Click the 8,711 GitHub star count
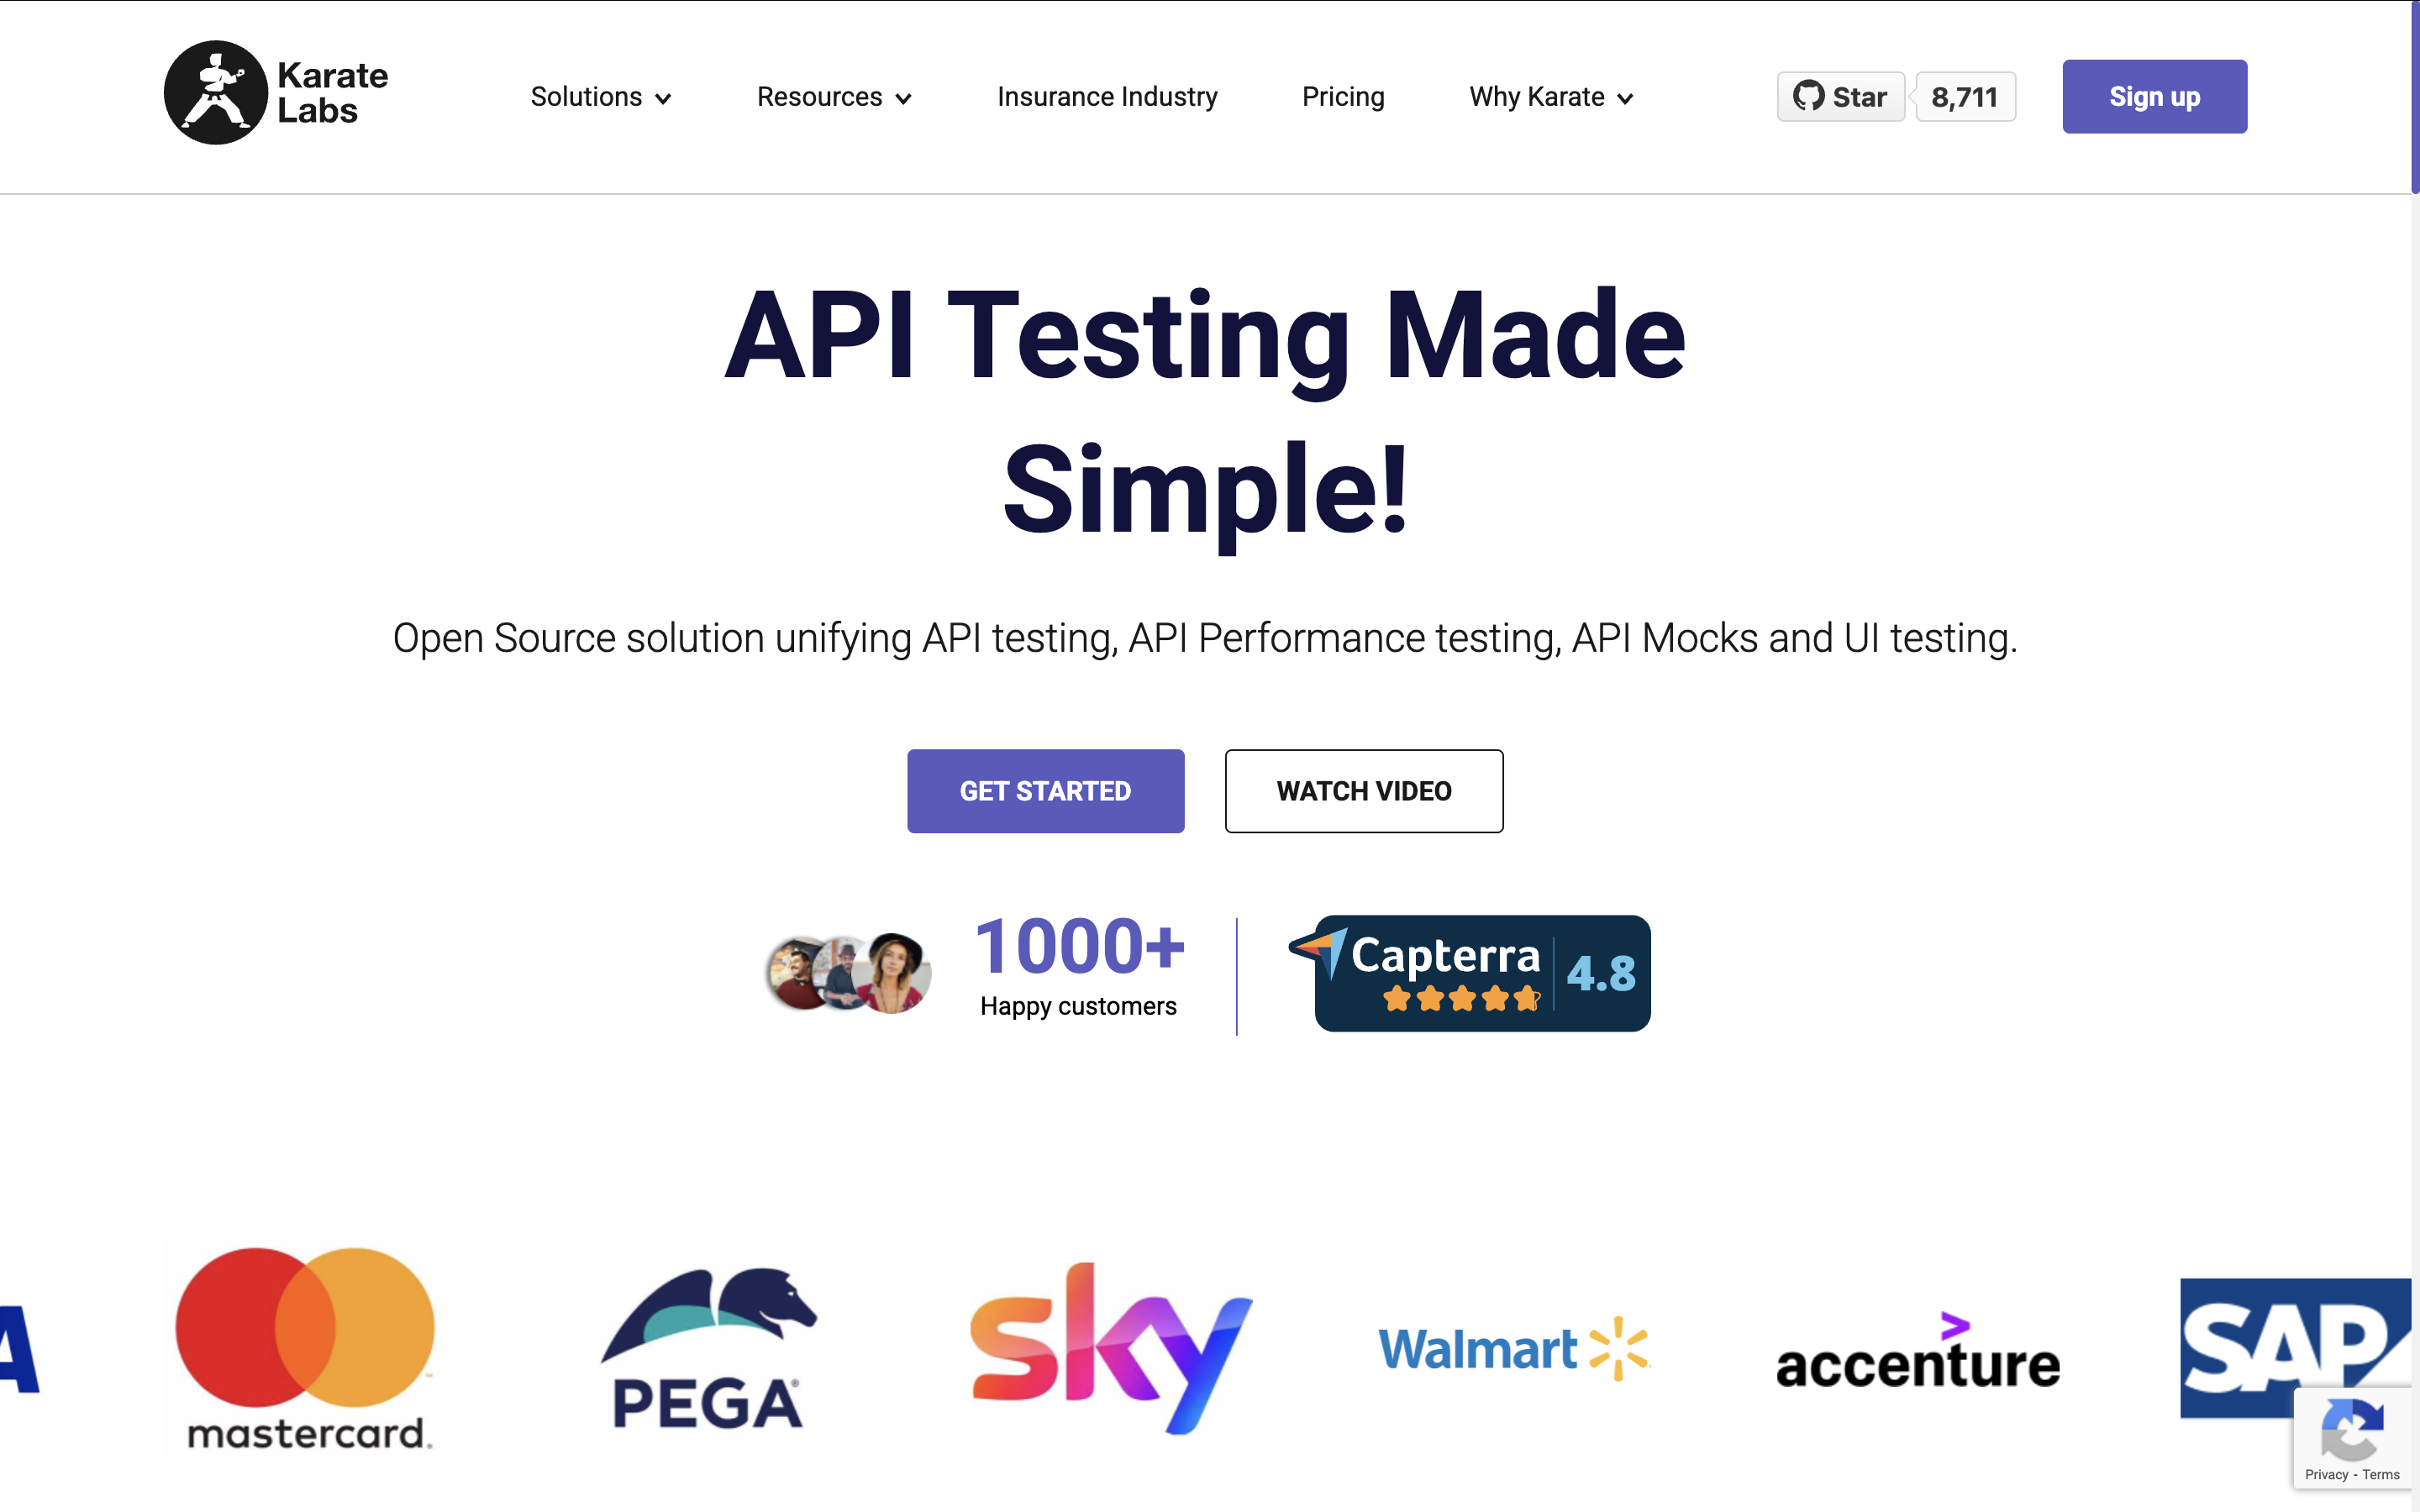Image resolution: width=2420 pixels, height=1512 pixels. tap(1965, 97)
